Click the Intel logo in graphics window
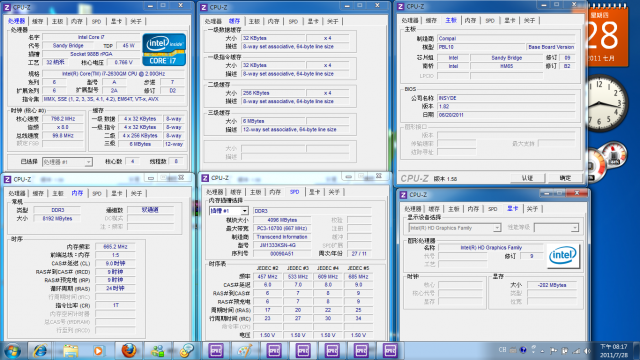 pyautogui.click(x=563, y=256)
